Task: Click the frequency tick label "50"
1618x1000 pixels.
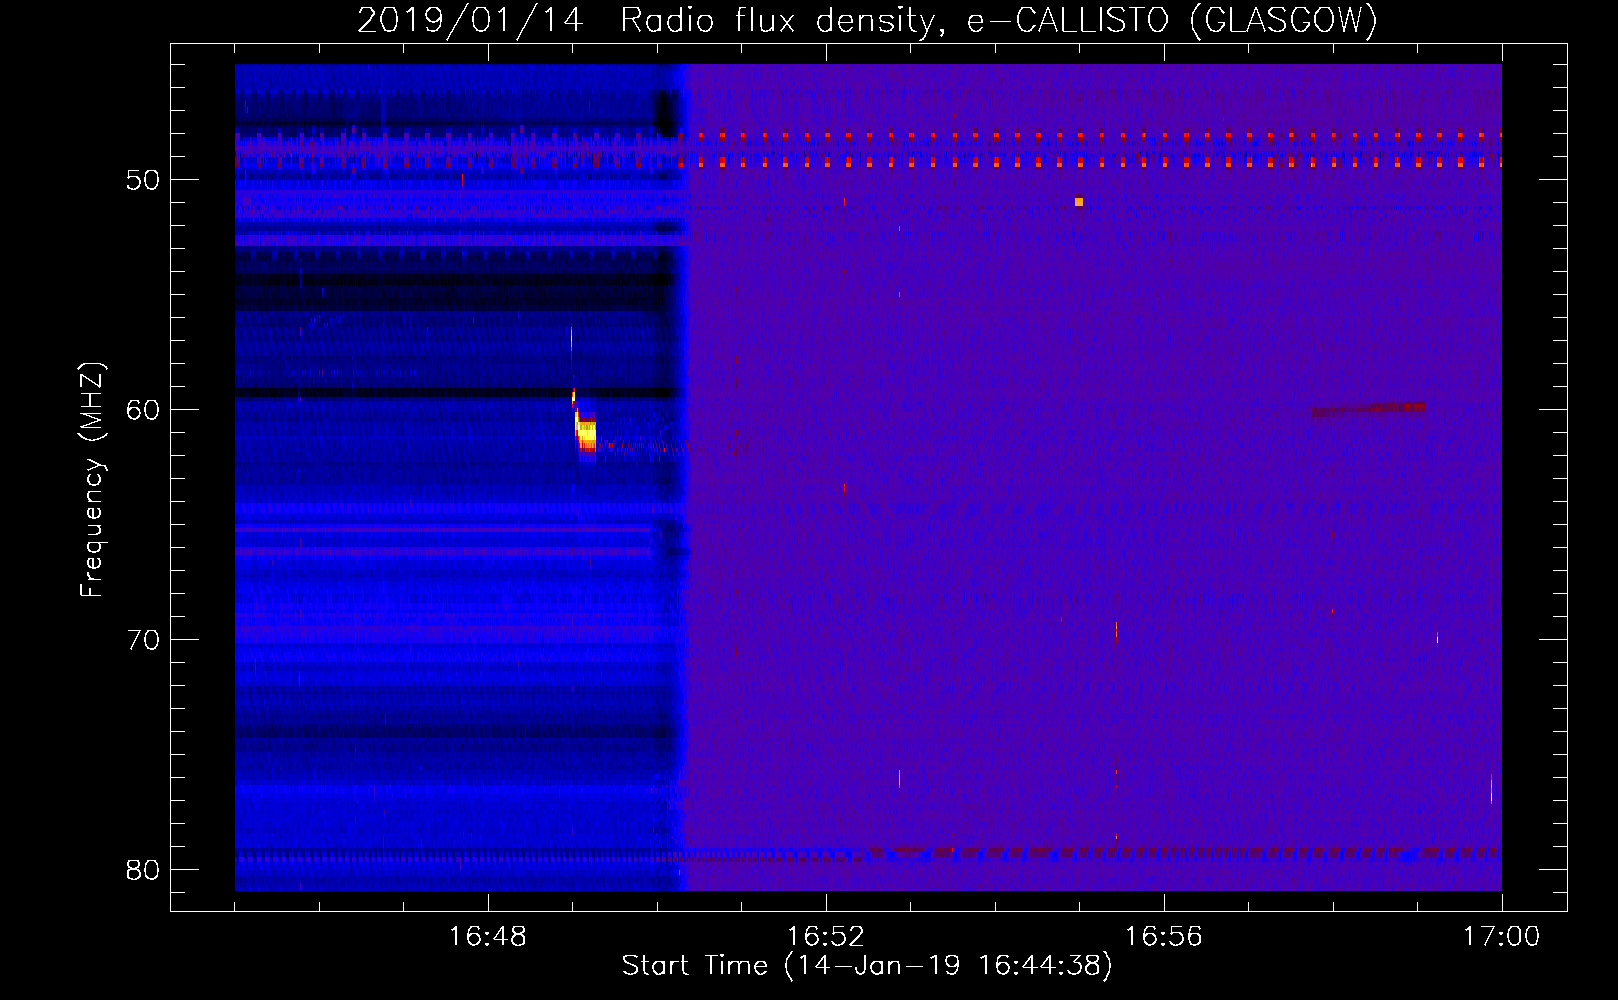Action: pos(143,180)
